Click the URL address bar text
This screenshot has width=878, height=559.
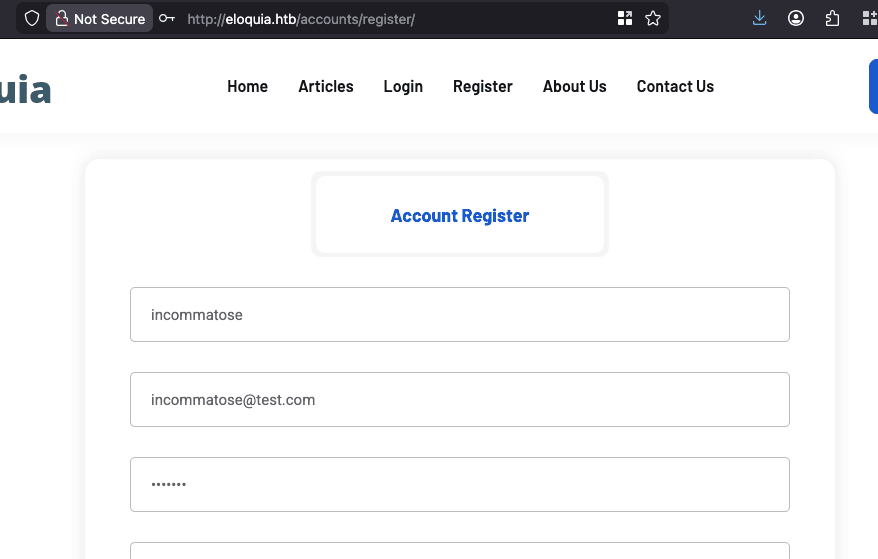(301, 19)
